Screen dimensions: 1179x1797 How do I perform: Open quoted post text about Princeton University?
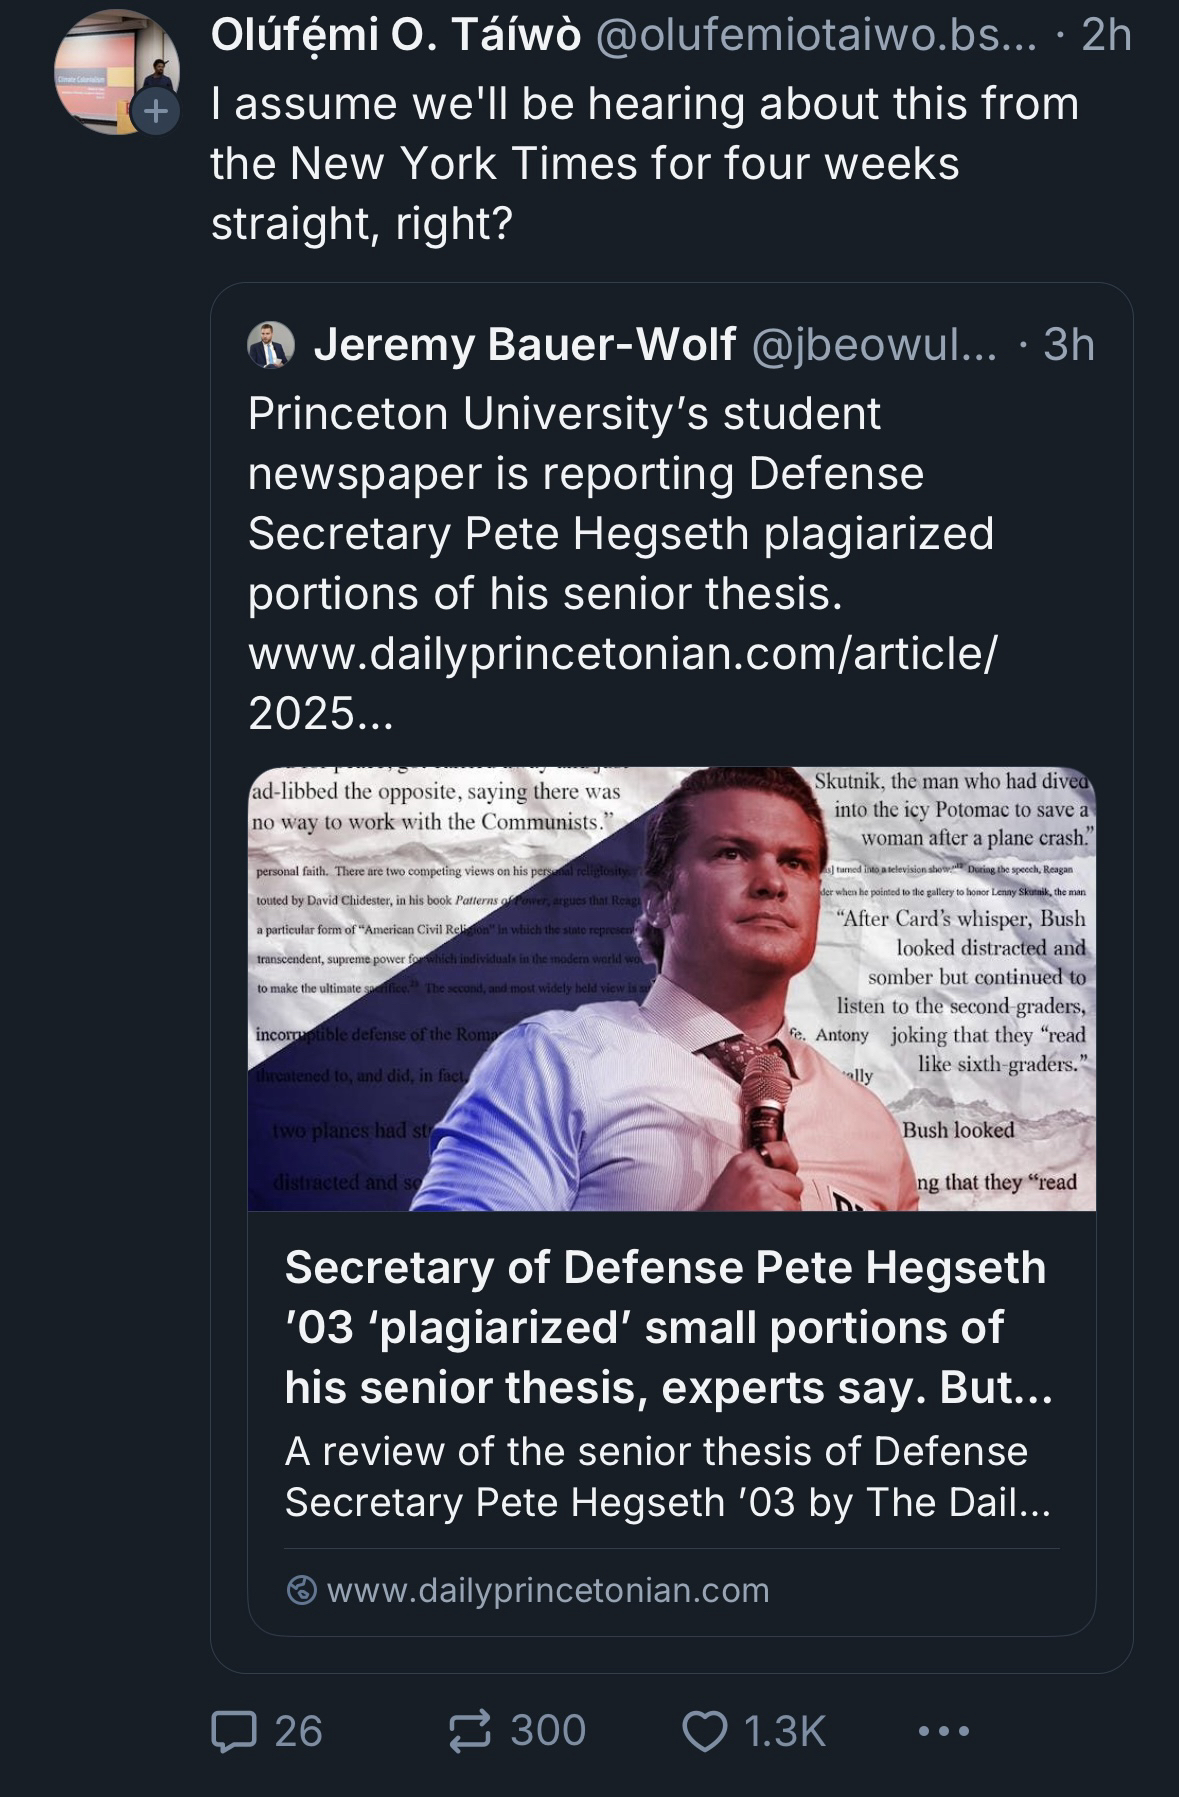(620, 503)
